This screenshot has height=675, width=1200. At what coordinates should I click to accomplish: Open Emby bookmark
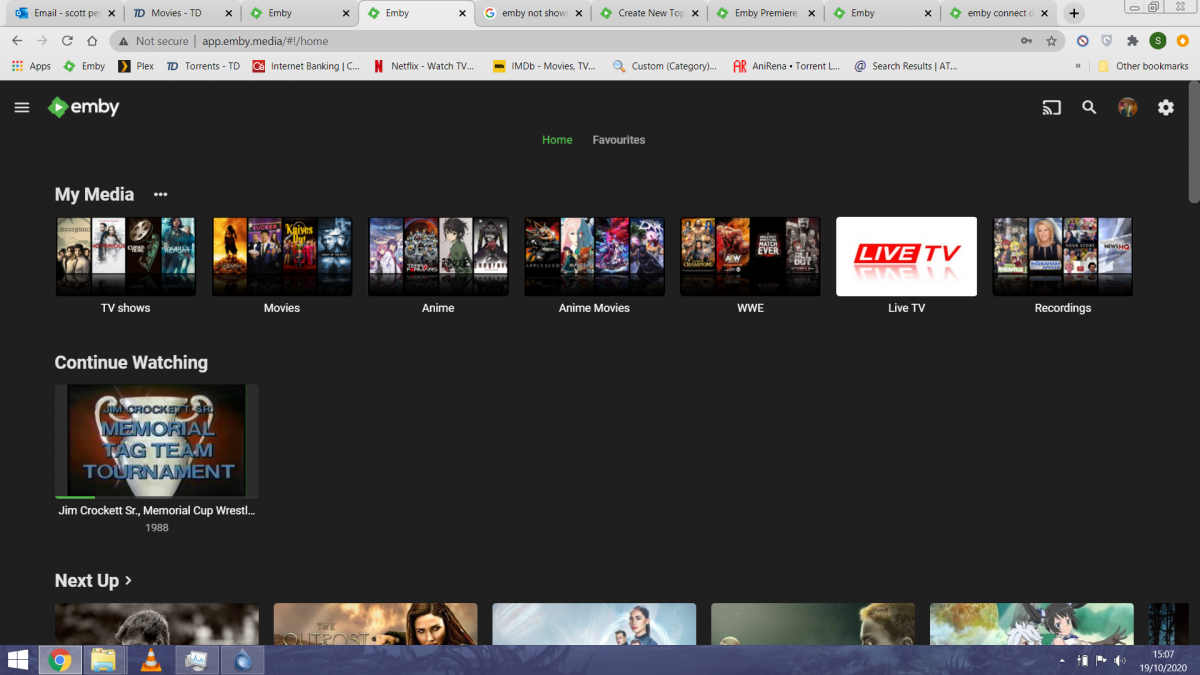pos(84,66)
